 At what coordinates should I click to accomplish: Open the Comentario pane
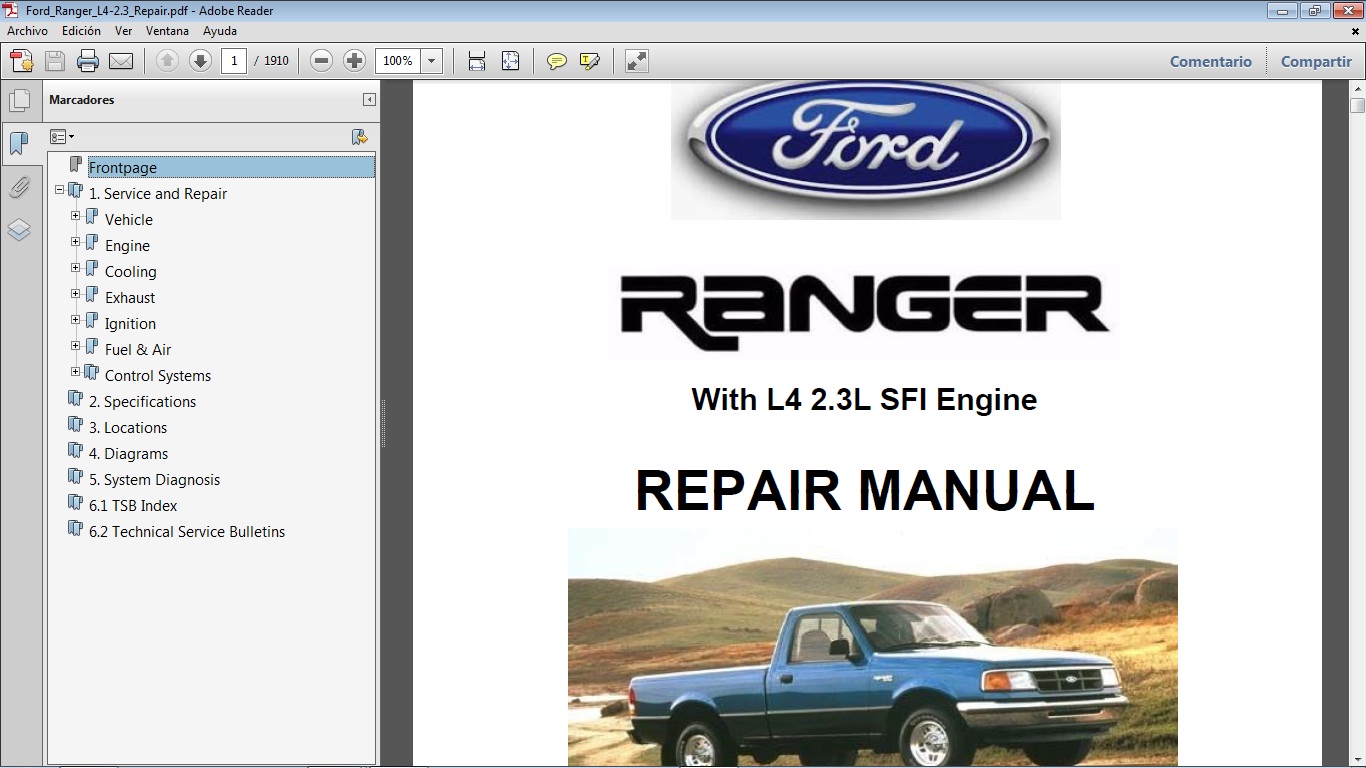[1211, 61]
